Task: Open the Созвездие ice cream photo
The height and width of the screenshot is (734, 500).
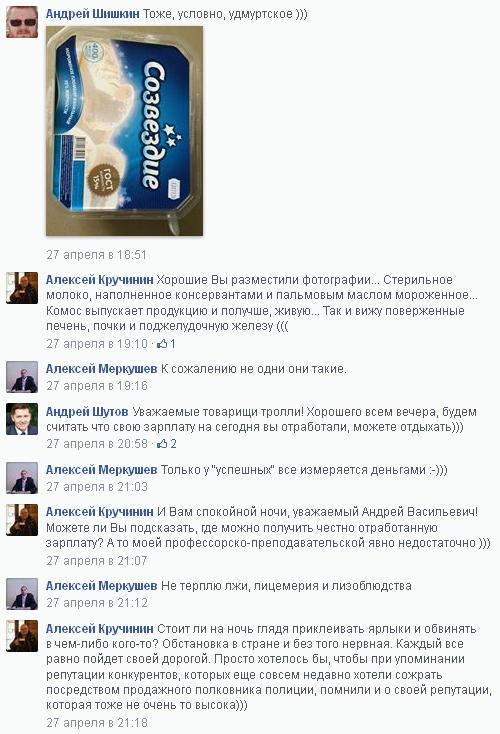Action: [125, 131]
